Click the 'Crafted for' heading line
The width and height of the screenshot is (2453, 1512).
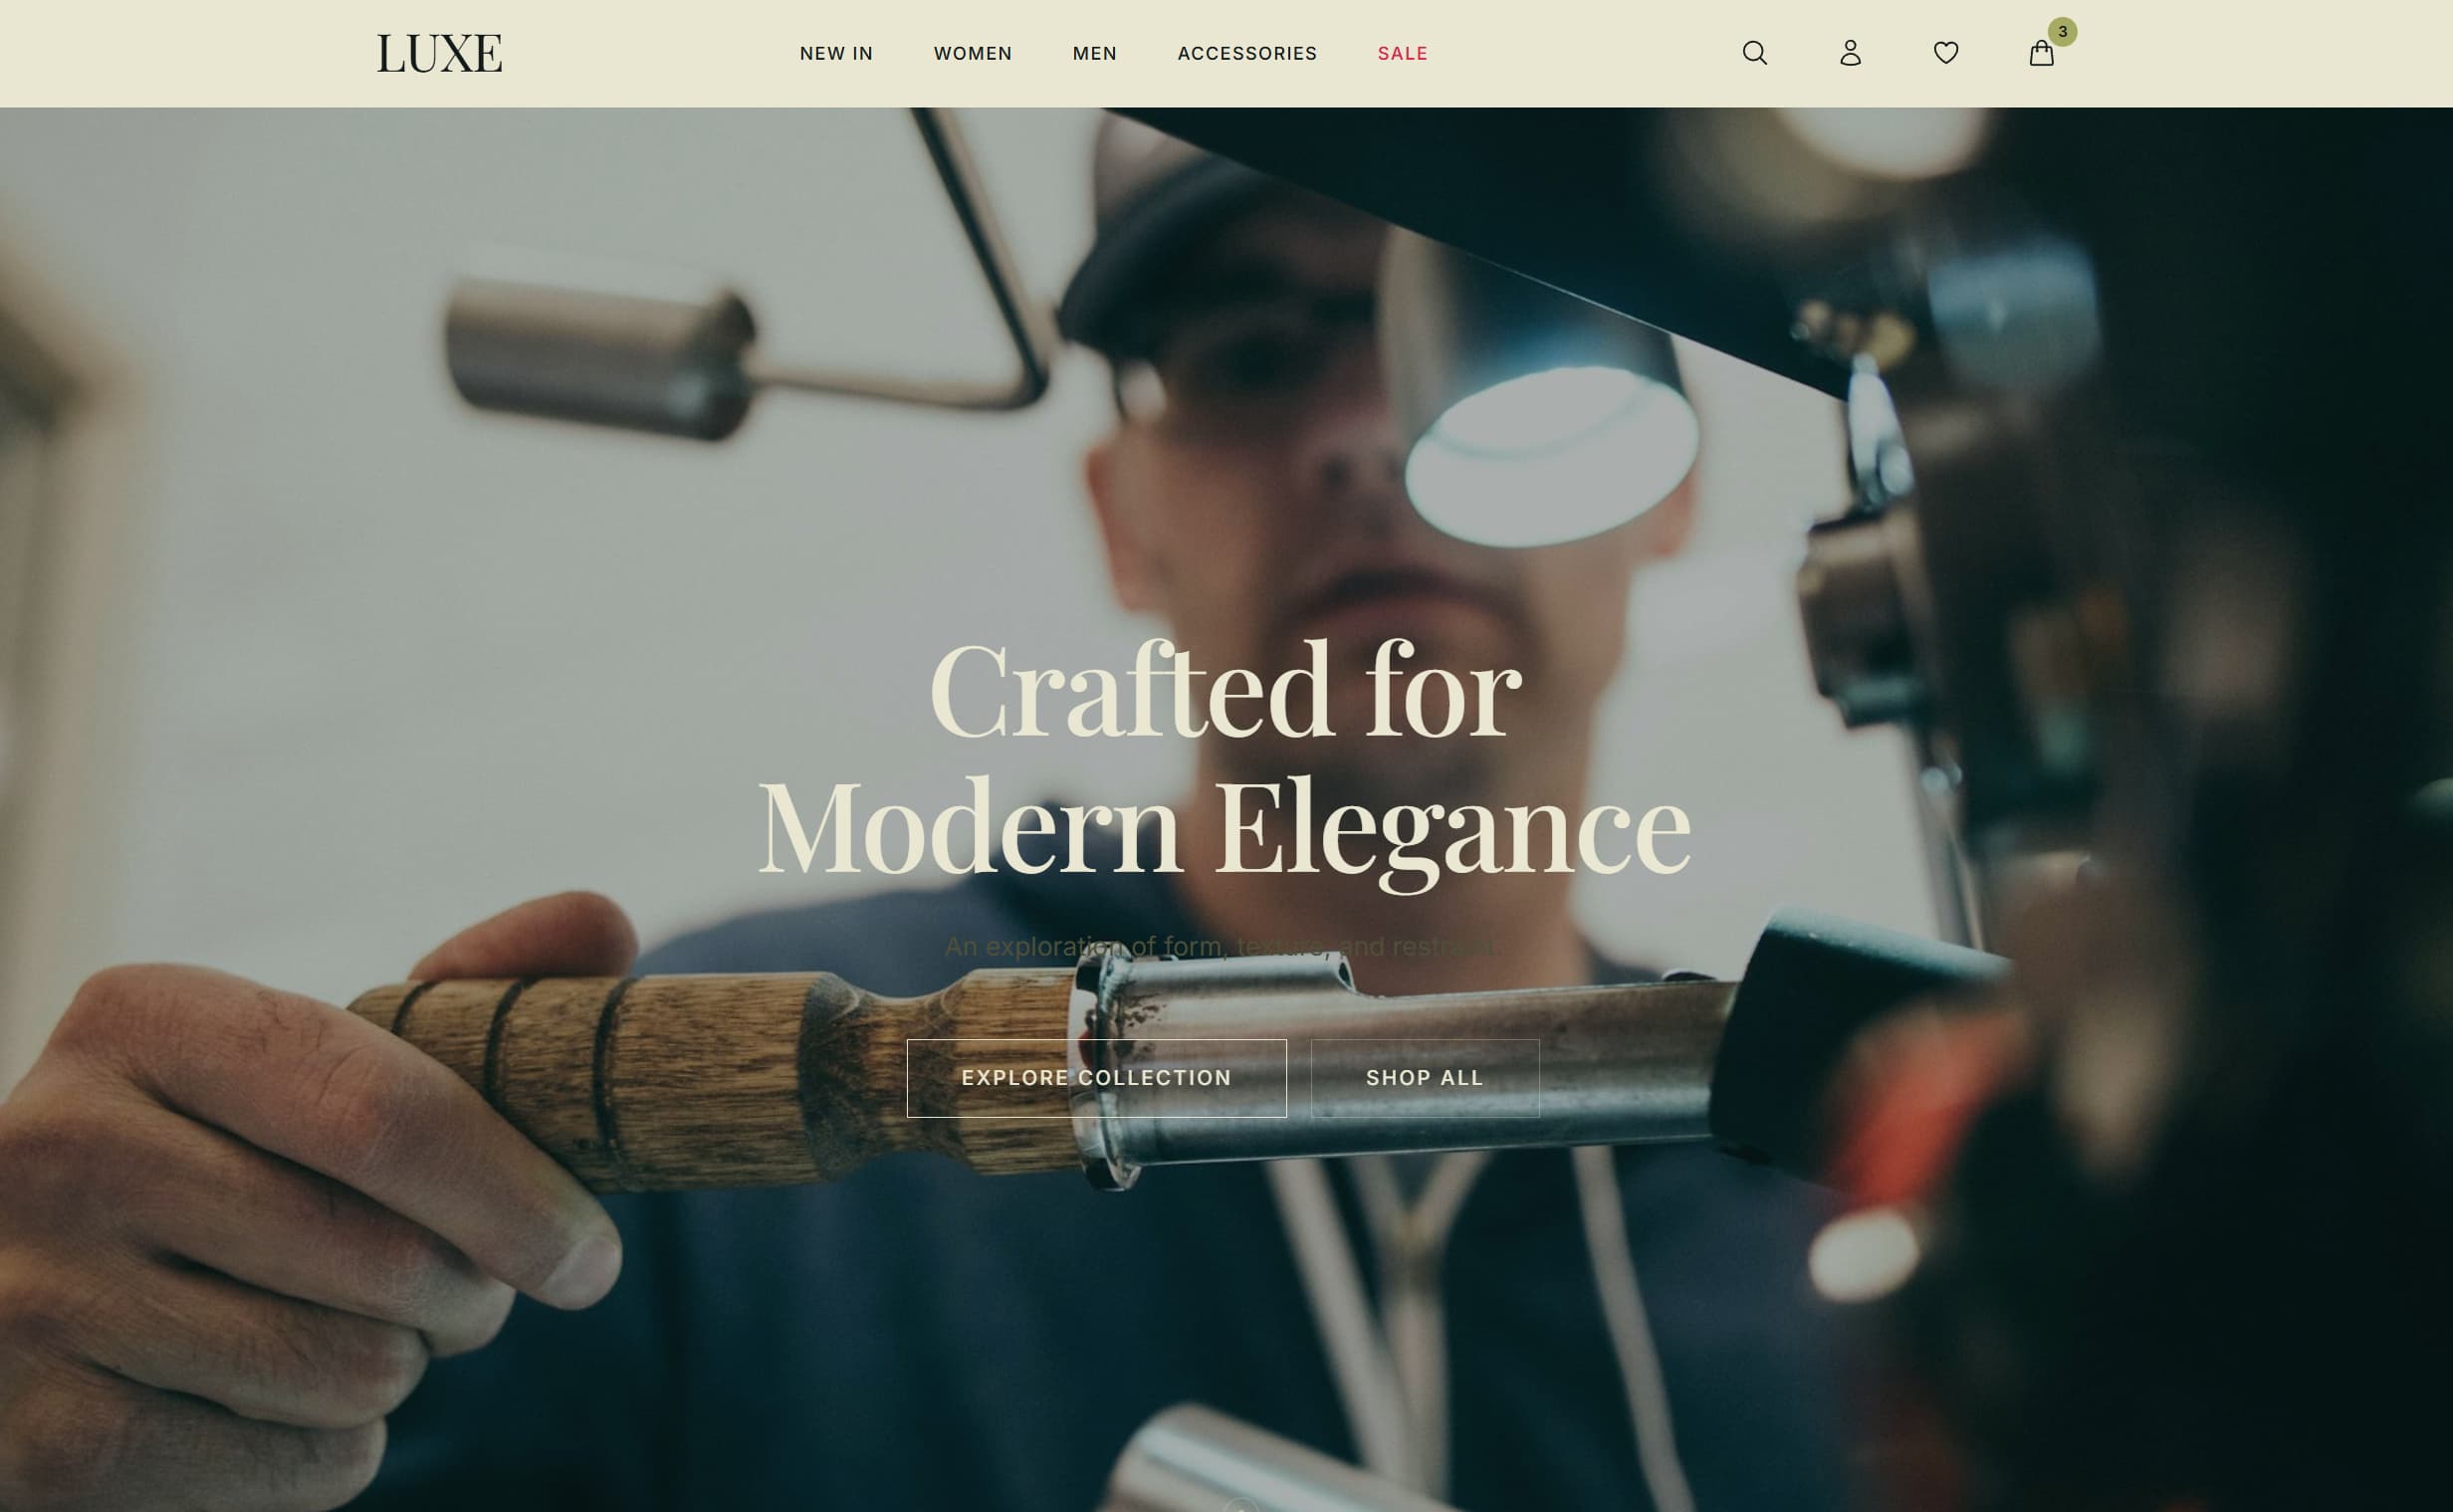pos(1224,692)
